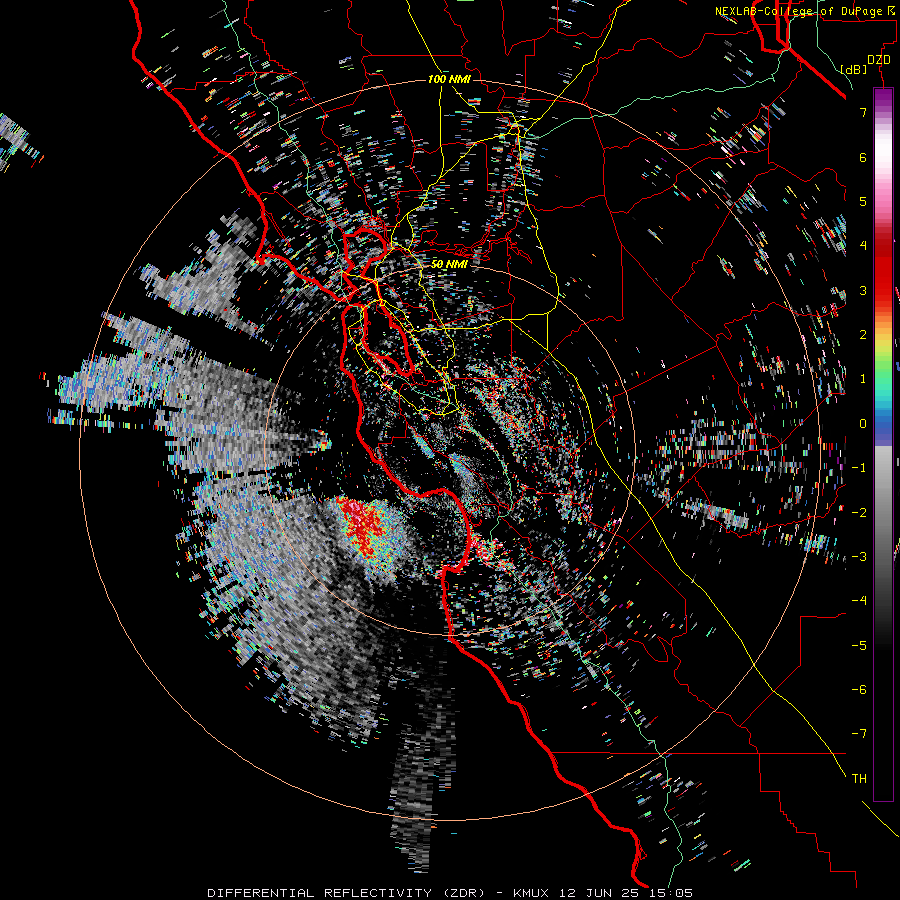
Task: Select the positive "2" scale value
Action: (x=863, y=335)
